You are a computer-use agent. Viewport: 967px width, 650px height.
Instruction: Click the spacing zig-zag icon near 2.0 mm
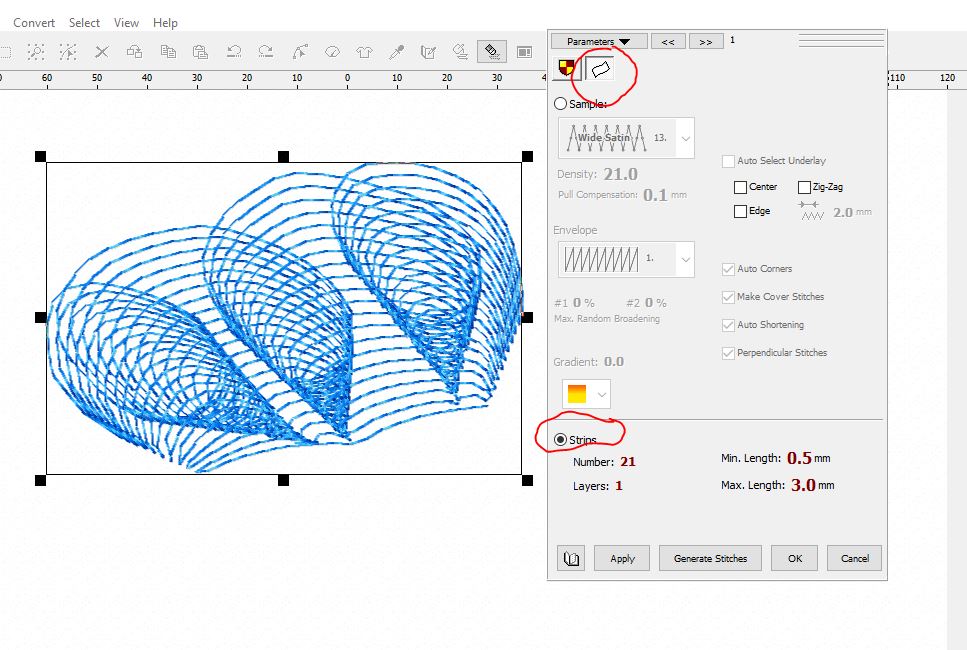(811, 211)
